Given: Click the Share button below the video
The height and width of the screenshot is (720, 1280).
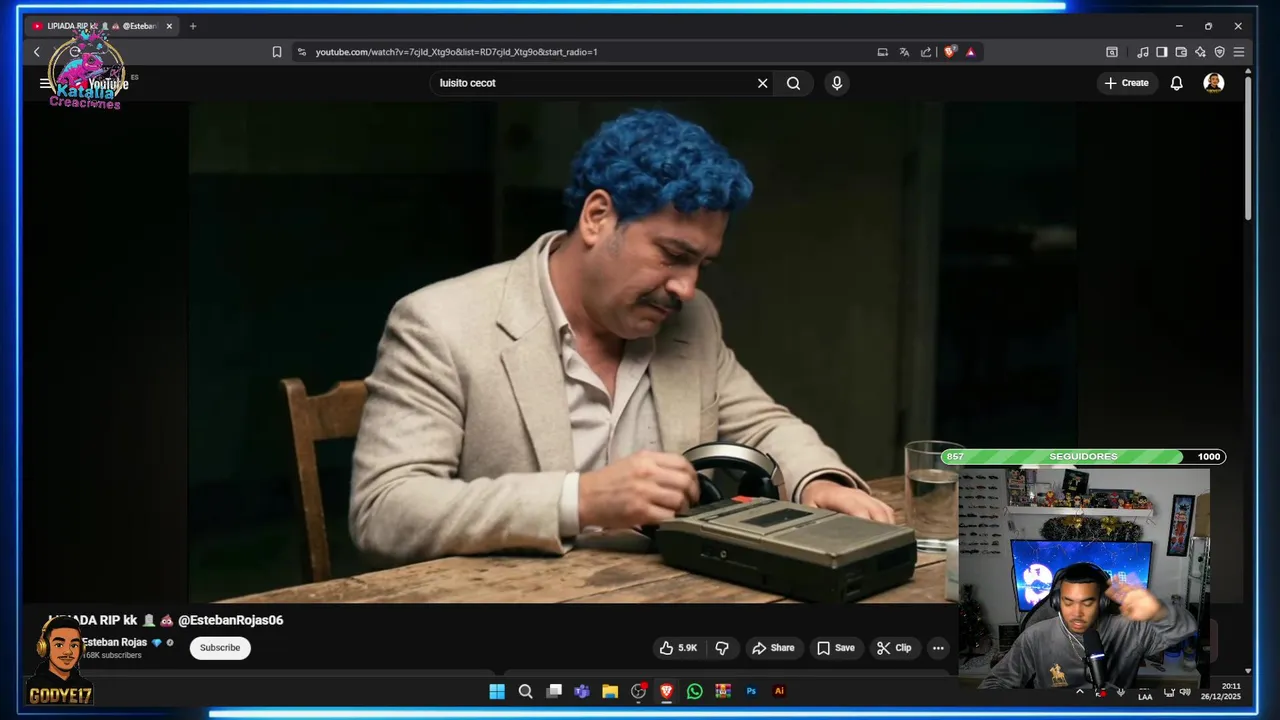Looking at the screenshot, I should 773,648.
